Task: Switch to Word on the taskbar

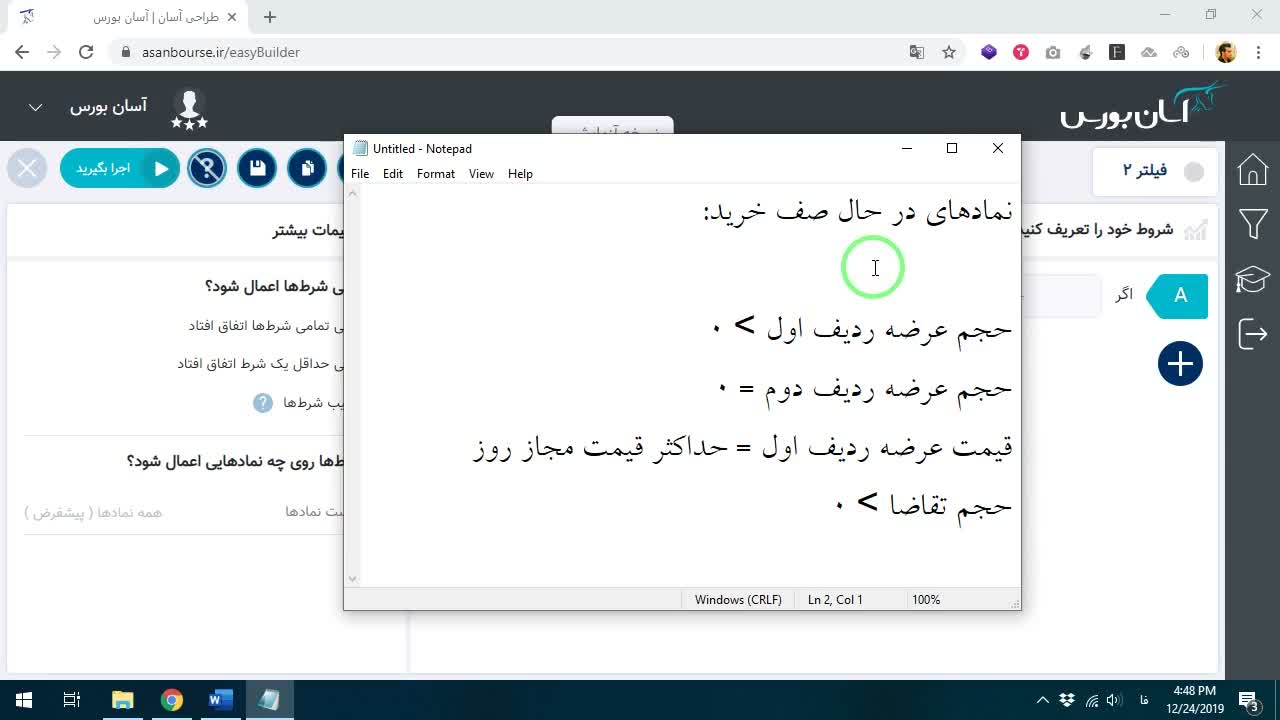Action: (x=220, y=700)
